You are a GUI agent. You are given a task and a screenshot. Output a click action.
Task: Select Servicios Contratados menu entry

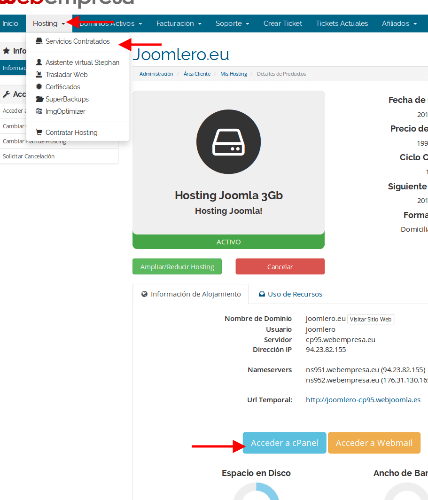point(77,41)
